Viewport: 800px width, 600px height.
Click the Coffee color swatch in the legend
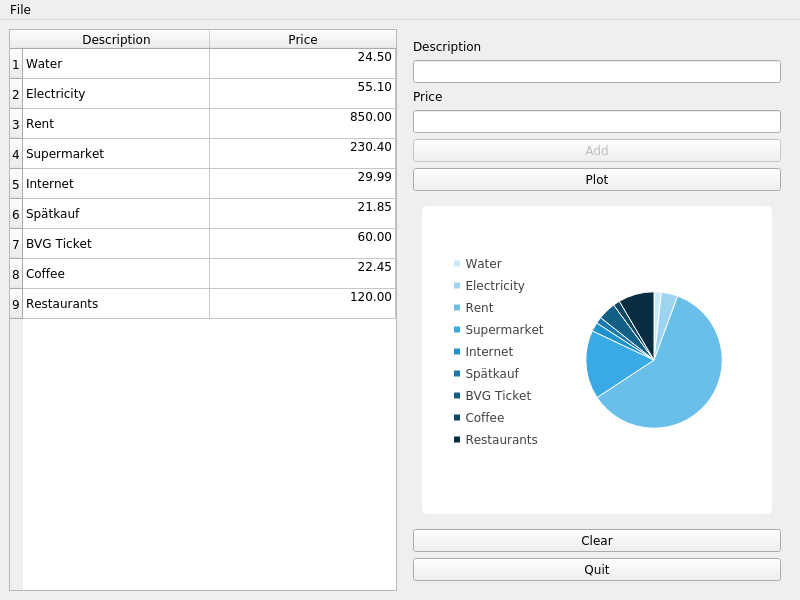456,417
